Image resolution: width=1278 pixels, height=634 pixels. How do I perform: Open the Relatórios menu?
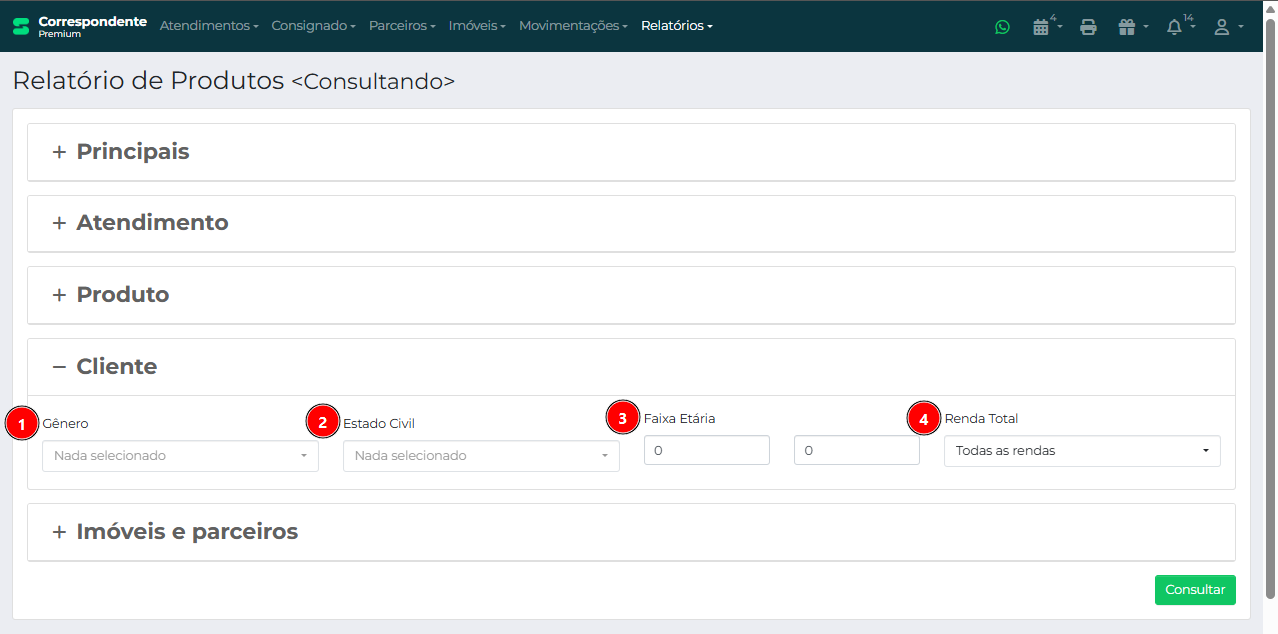point(676,26)
